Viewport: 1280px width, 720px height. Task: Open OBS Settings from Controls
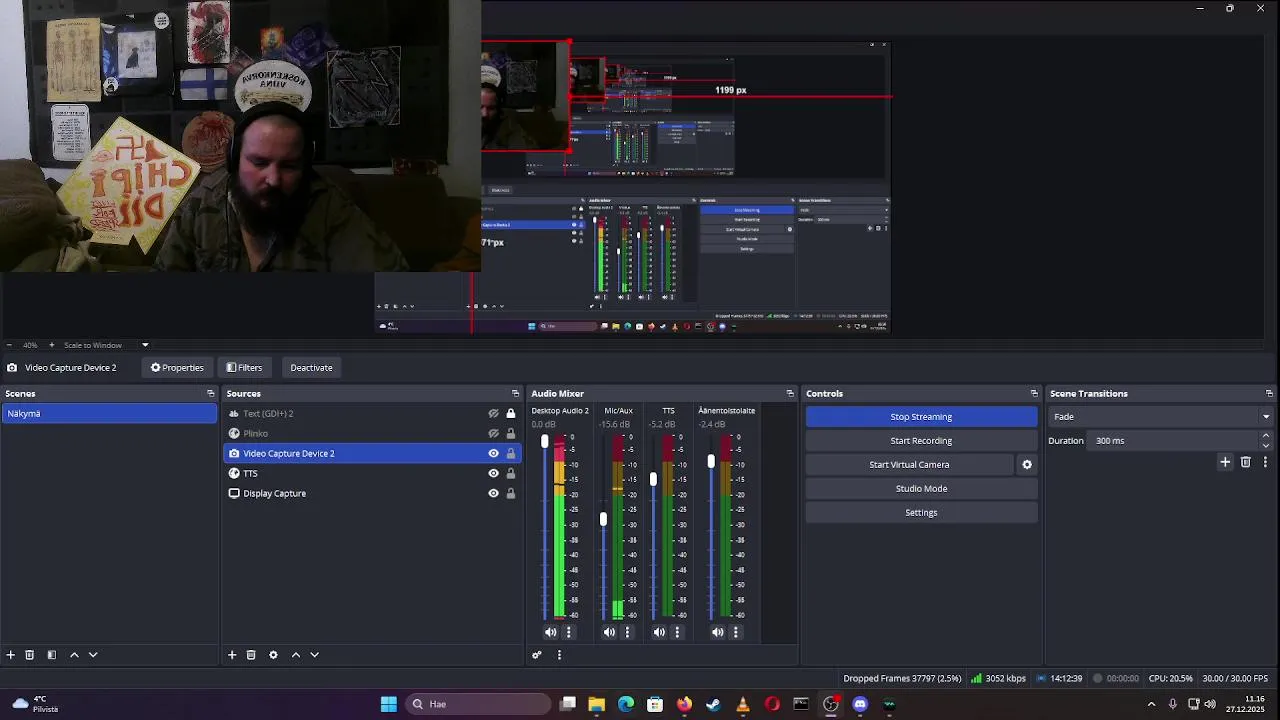(921, 513)
